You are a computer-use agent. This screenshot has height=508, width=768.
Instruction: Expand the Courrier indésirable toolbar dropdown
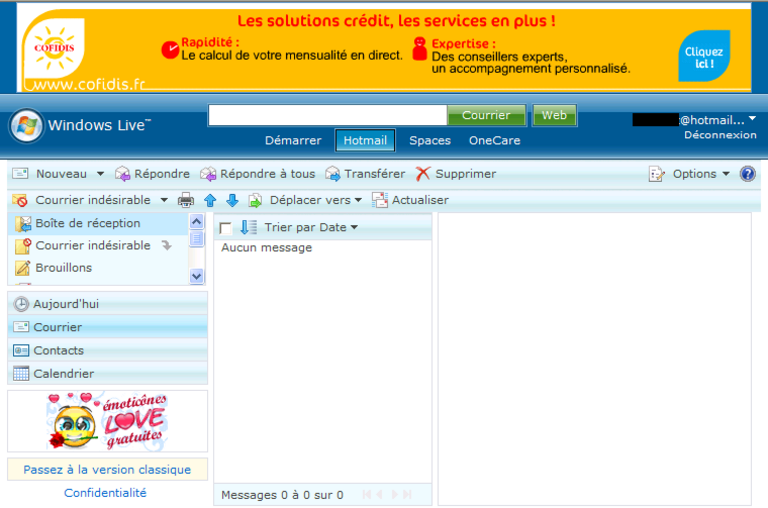click(164, 200)
